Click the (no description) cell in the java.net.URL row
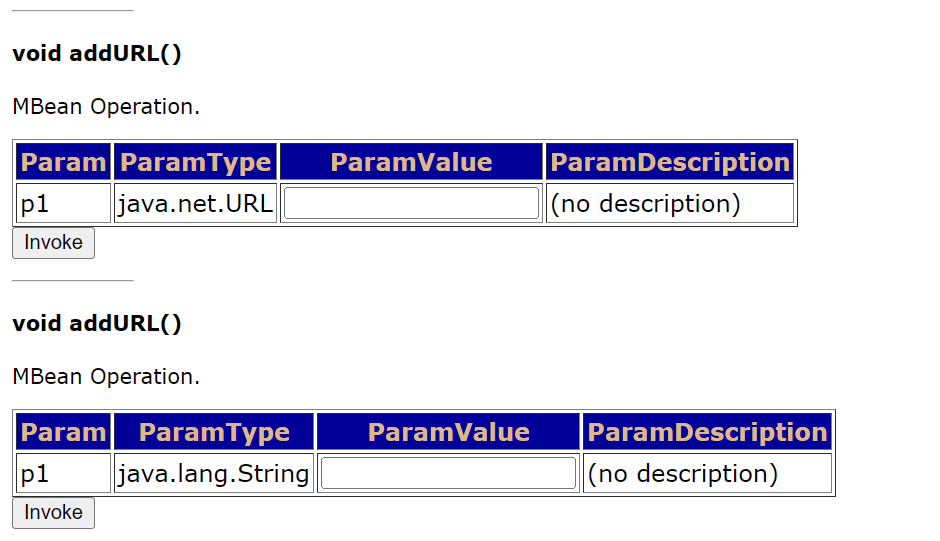The width and height of the screenshot is (940, 541). point(646,203)
